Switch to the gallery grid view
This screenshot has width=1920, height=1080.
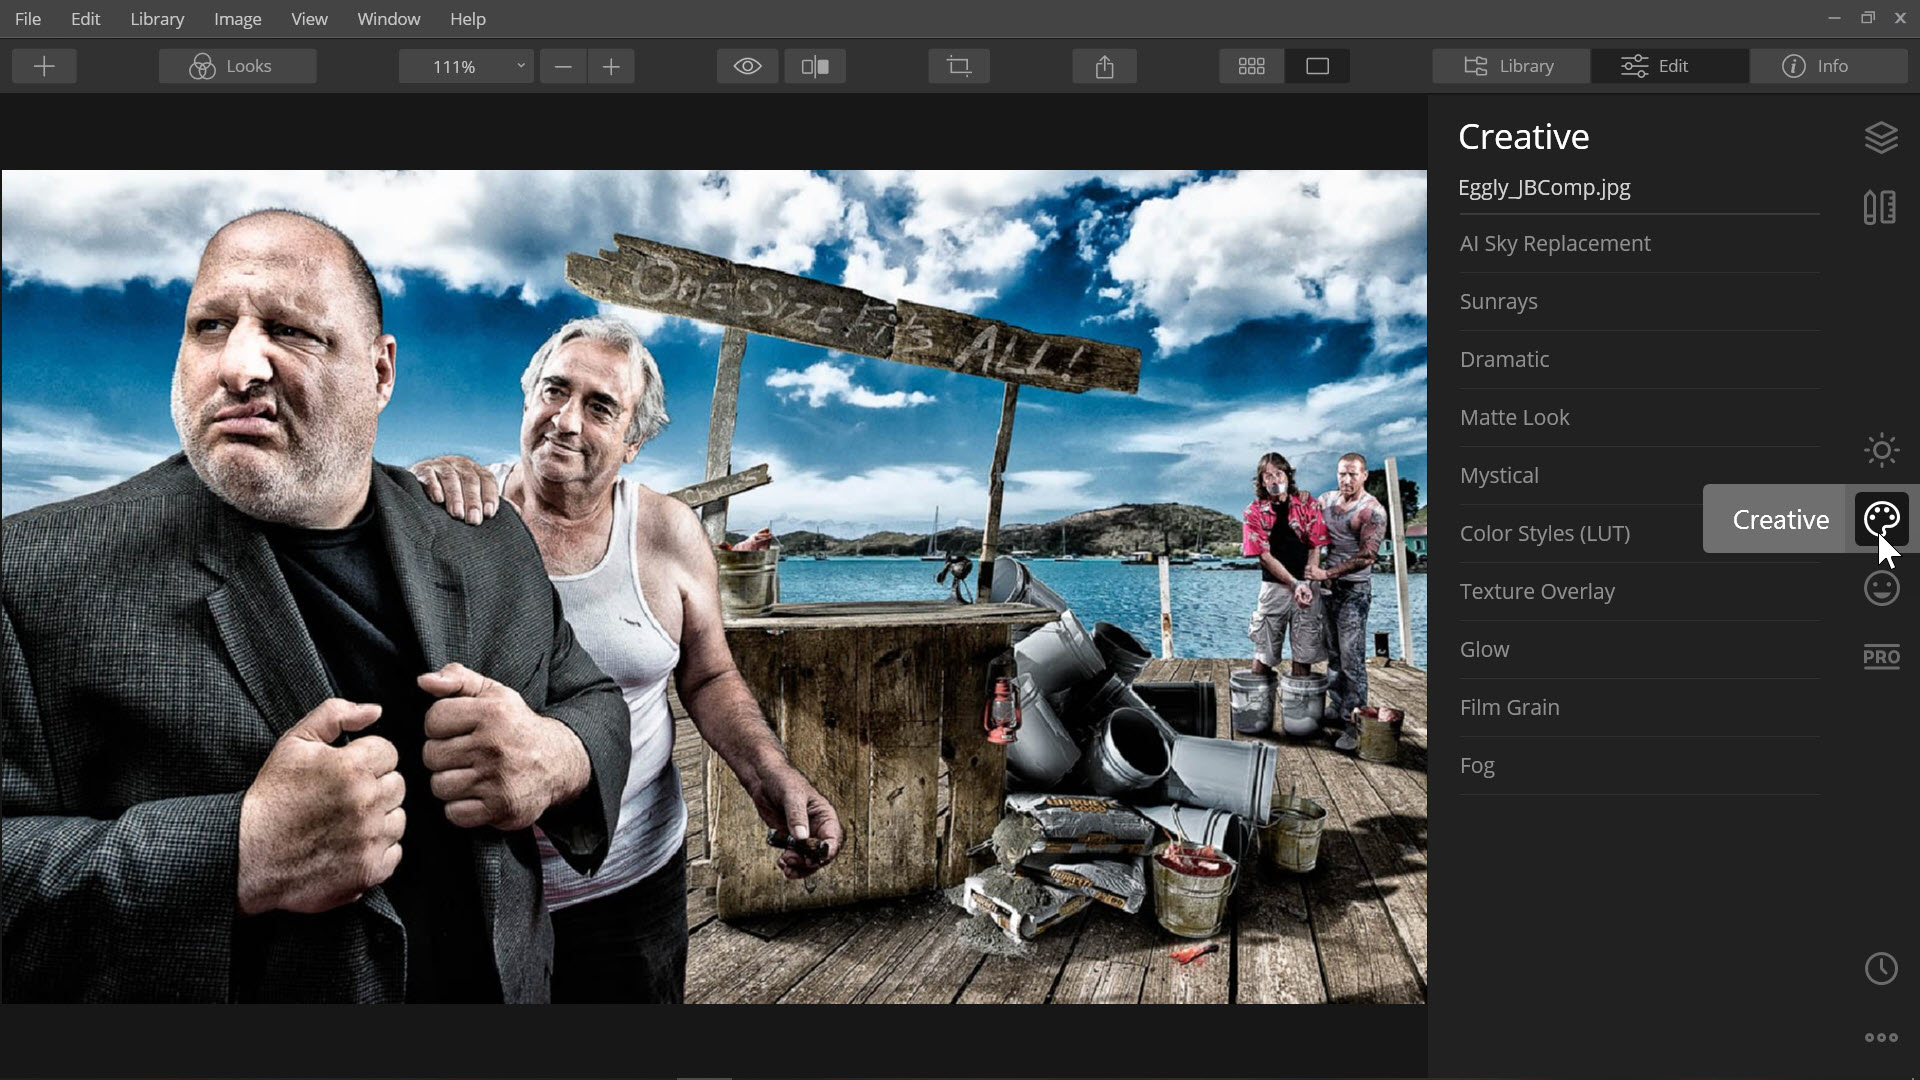pyautogui.click(x=1251, y=66)
